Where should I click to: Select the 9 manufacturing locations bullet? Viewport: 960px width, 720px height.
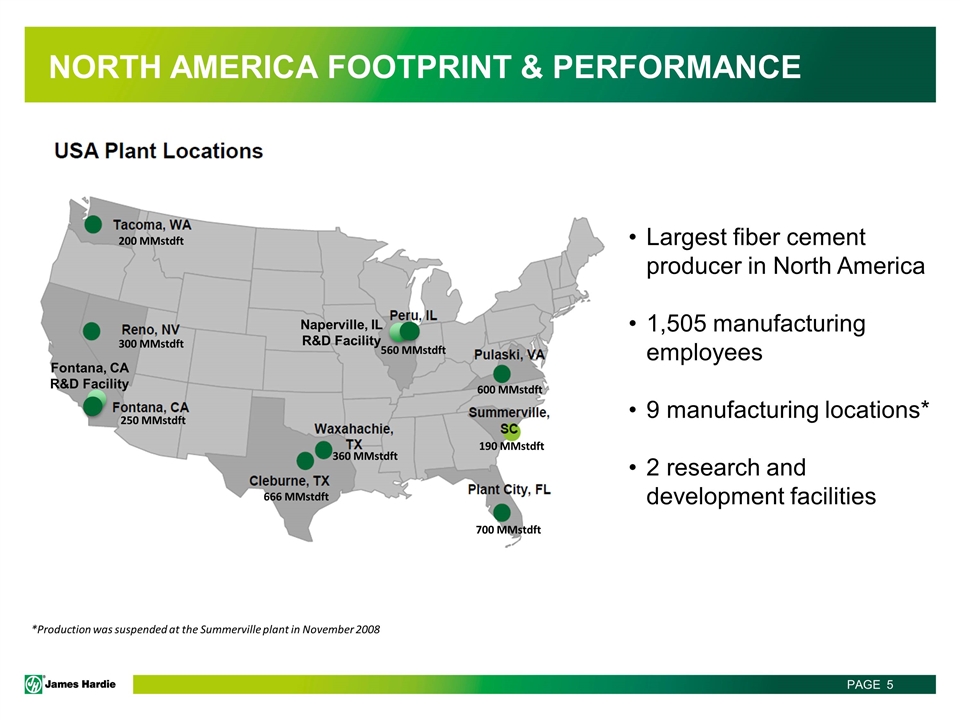pyautogui.click(x=788, y=410)
